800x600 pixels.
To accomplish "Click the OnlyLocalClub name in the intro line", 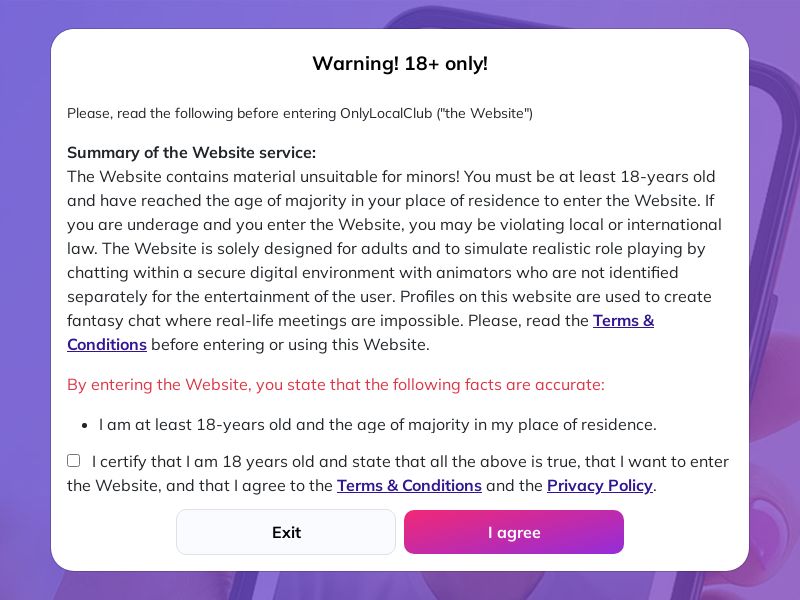I will pos(386,113).
